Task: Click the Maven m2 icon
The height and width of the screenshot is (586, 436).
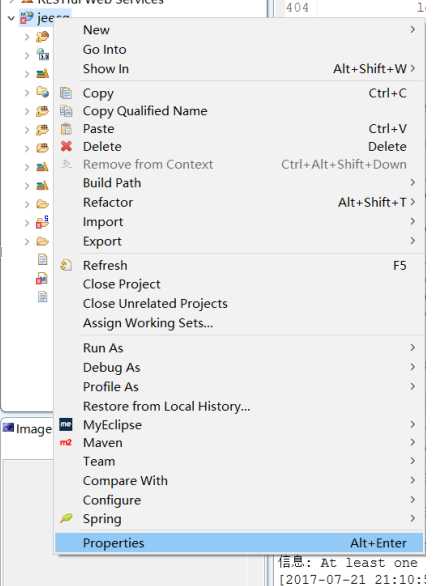Action: 66,442
